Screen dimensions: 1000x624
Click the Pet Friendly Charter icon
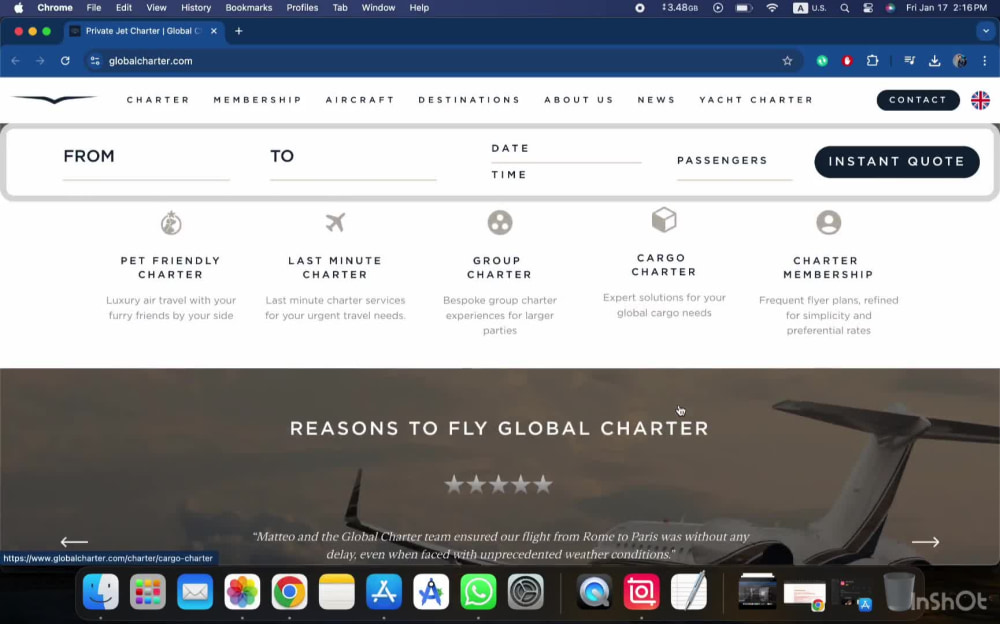[171, 223]
